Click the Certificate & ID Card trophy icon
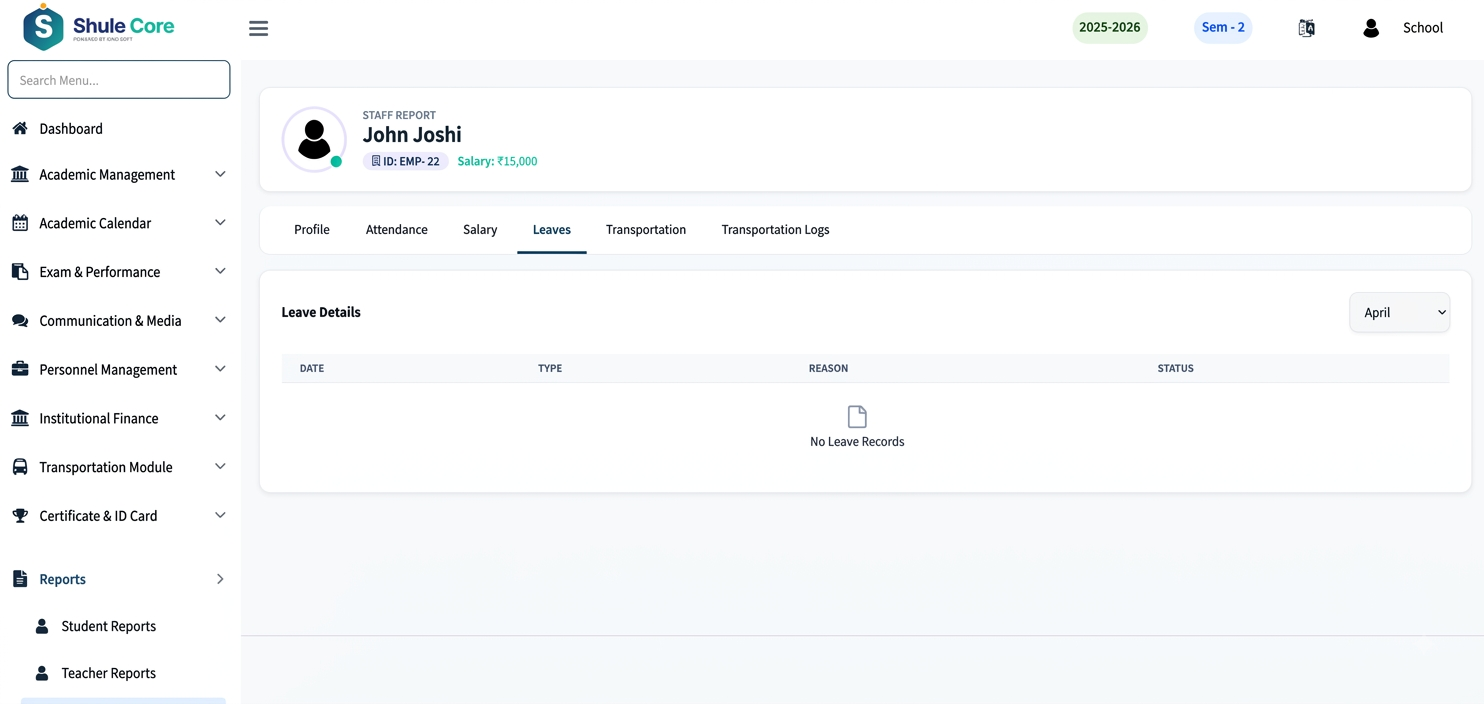Image resolution: width=1484 pixels, height=704 pixels. pyautogui.click(x=20, y=516)
